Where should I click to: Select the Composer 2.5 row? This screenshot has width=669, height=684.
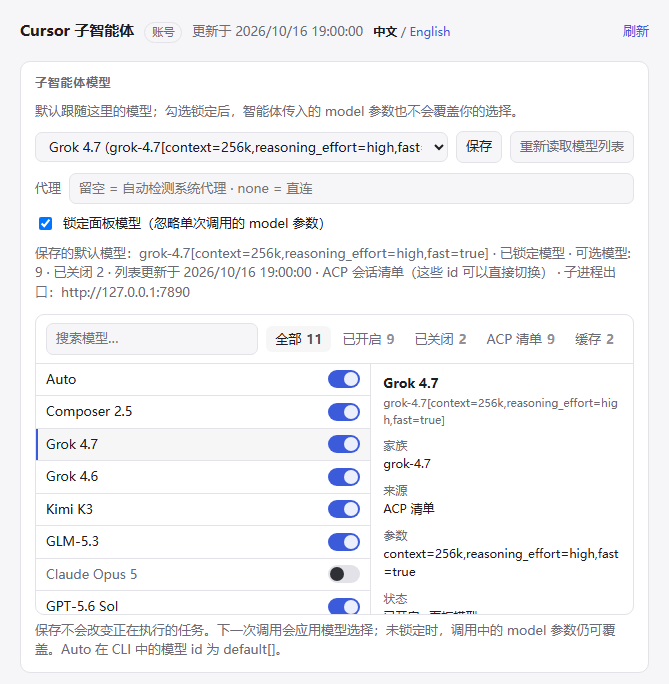(x=203, y=411)
